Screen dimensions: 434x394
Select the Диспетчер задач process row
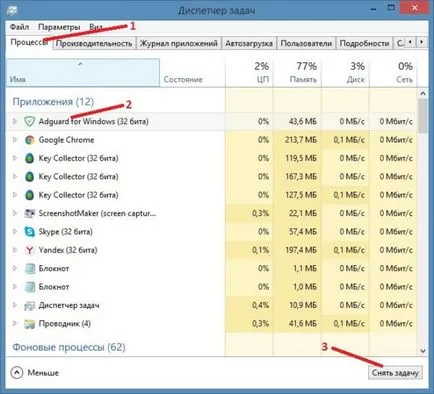click(211, 305)
